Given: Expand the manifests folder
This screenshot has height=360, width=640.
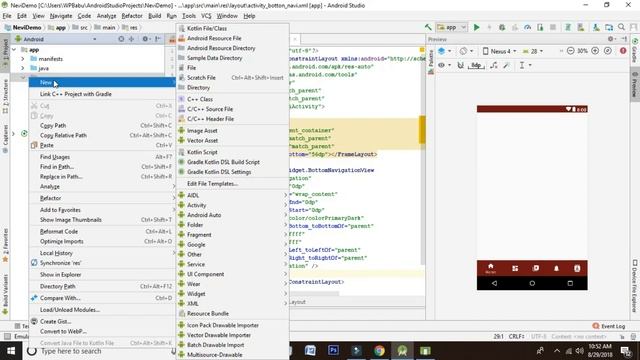Looking at the screenshot, I should pyautogui.click(x=23, y=59).
